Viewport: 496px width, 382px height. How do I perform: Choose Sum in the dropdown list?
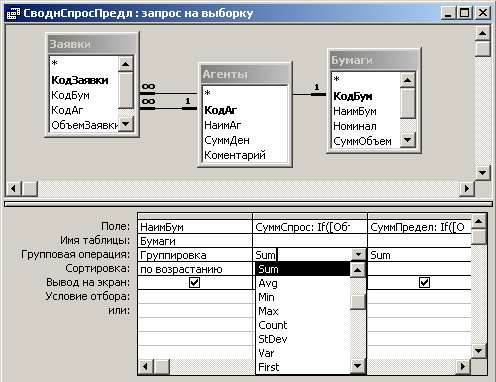[303, 269]
